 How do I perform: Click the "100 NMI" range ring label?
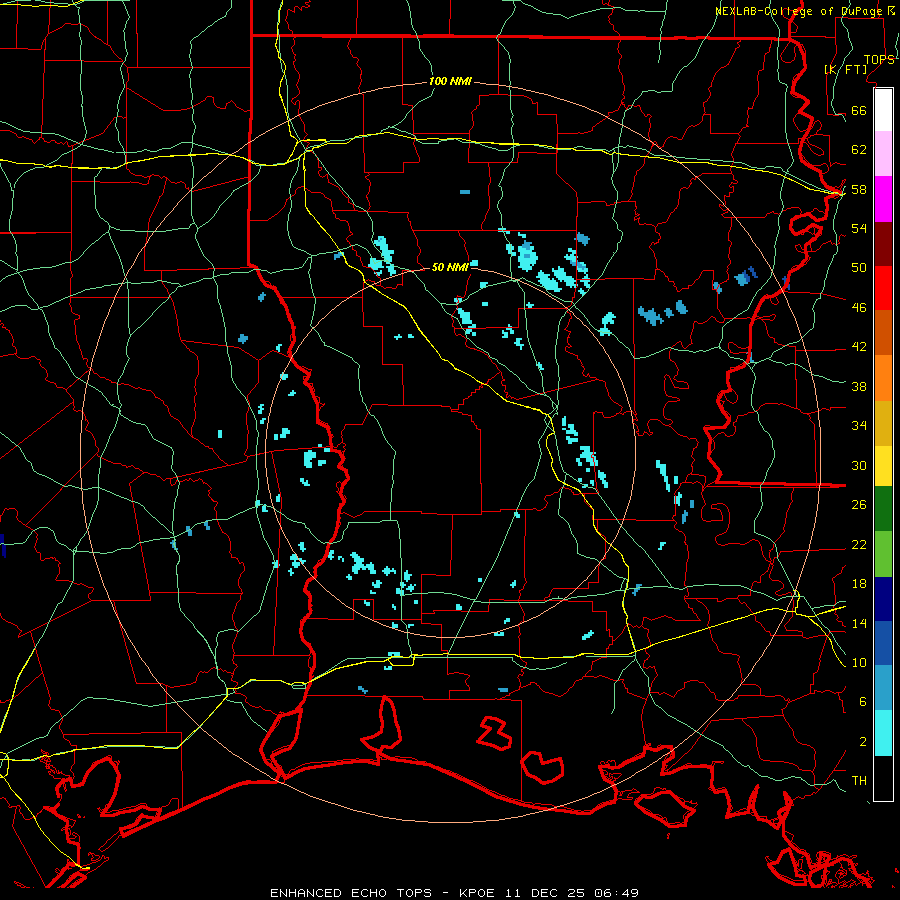tap(450, 82)
